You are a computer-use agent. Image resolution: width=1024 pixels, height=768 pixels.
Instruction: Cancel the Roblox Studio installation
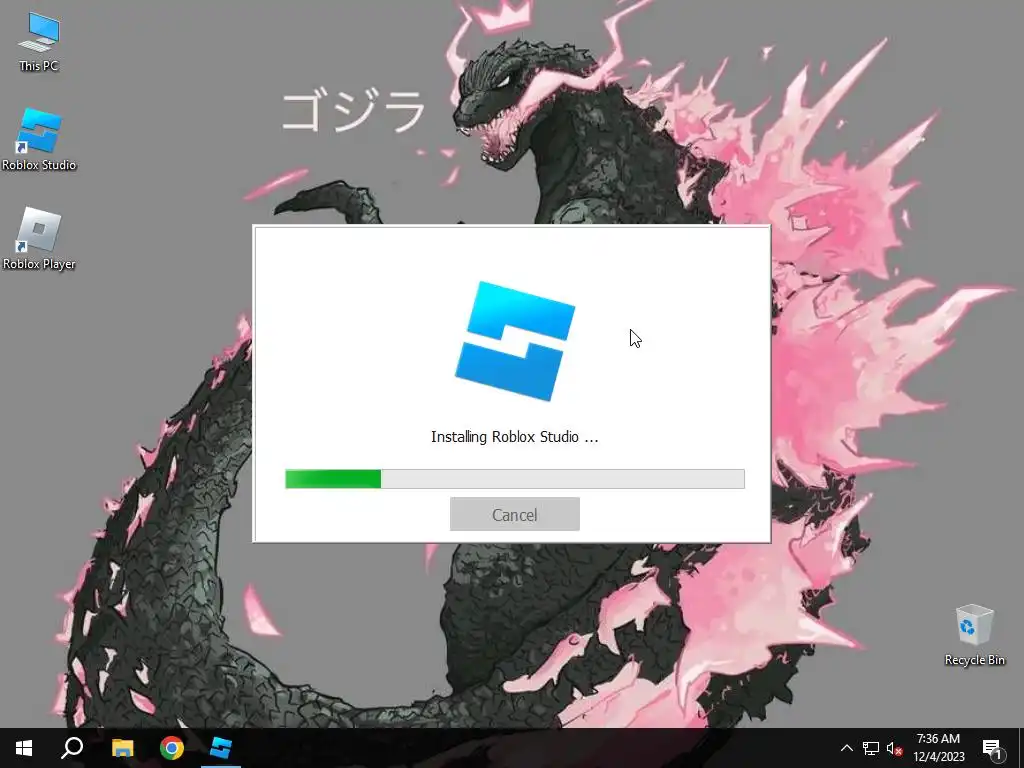tap(515, 514)
